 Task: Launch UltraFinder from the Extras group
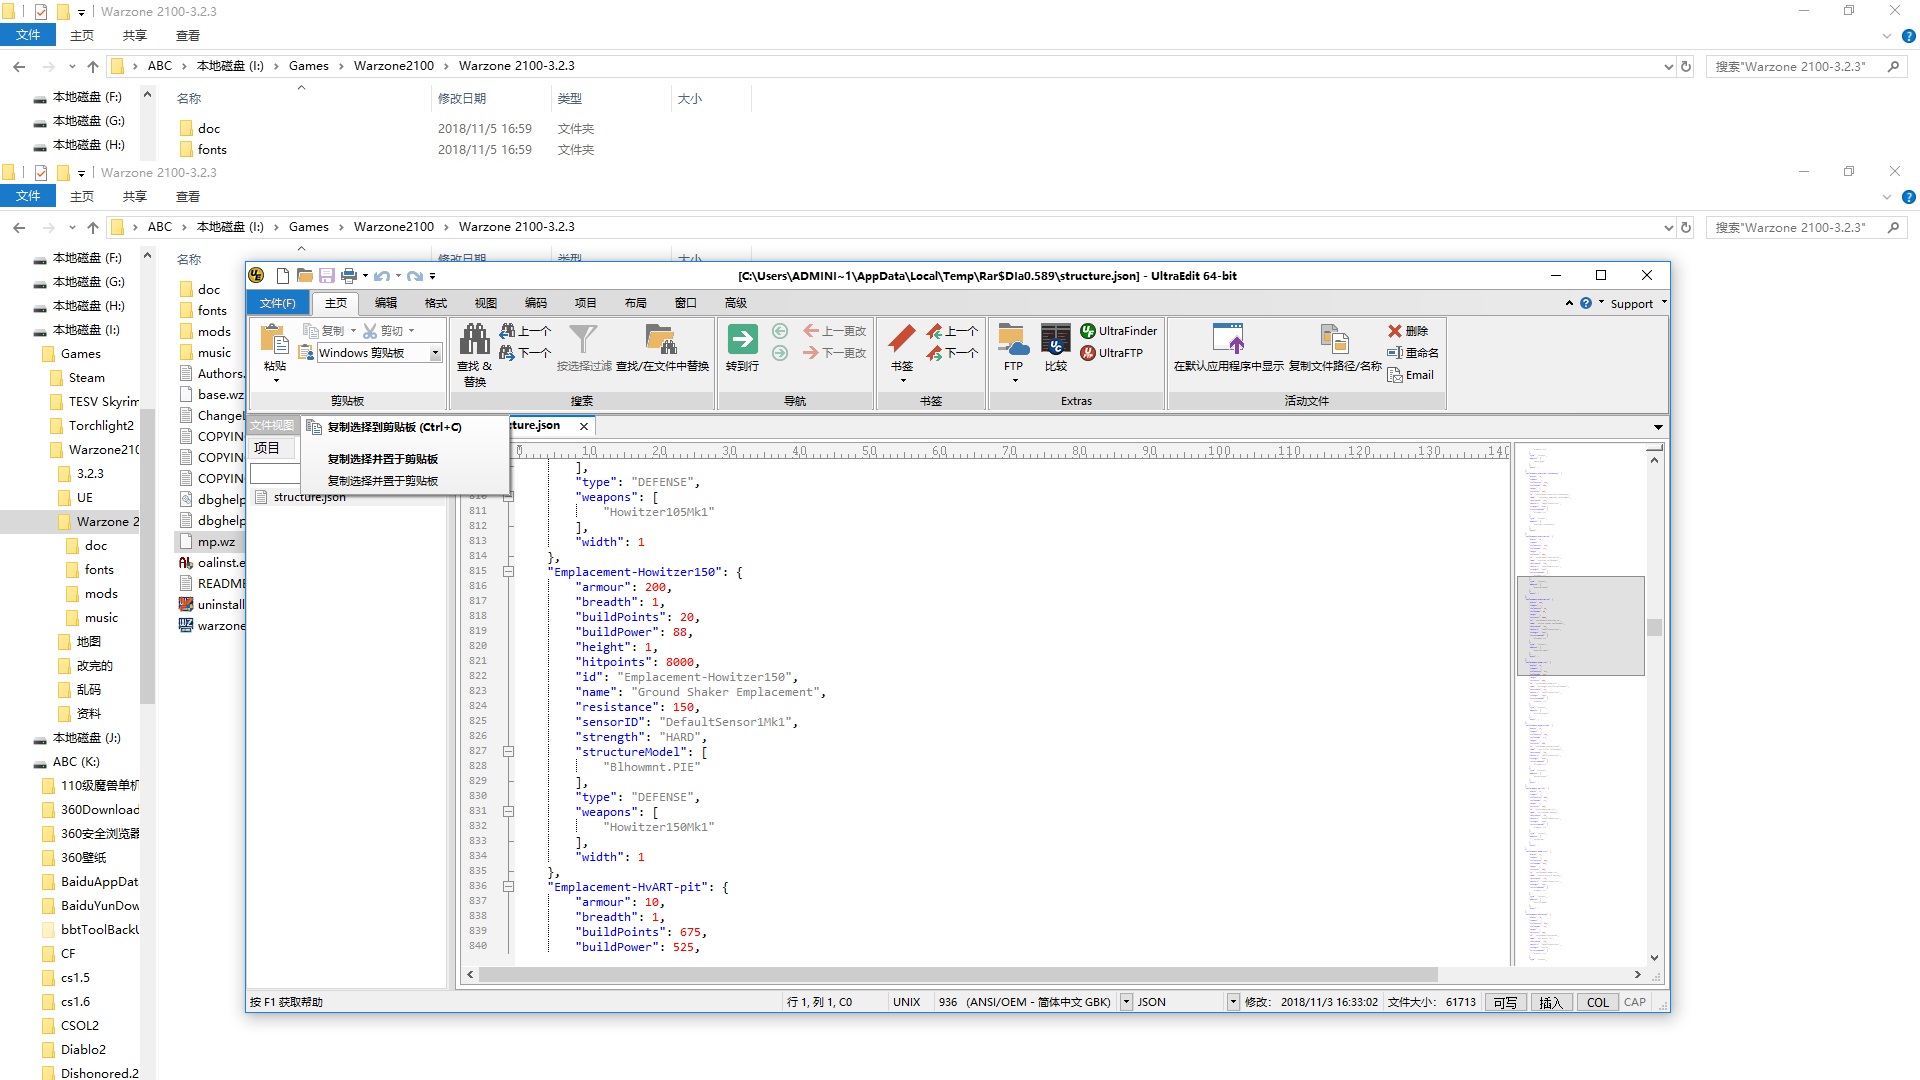pos(1118,331)
